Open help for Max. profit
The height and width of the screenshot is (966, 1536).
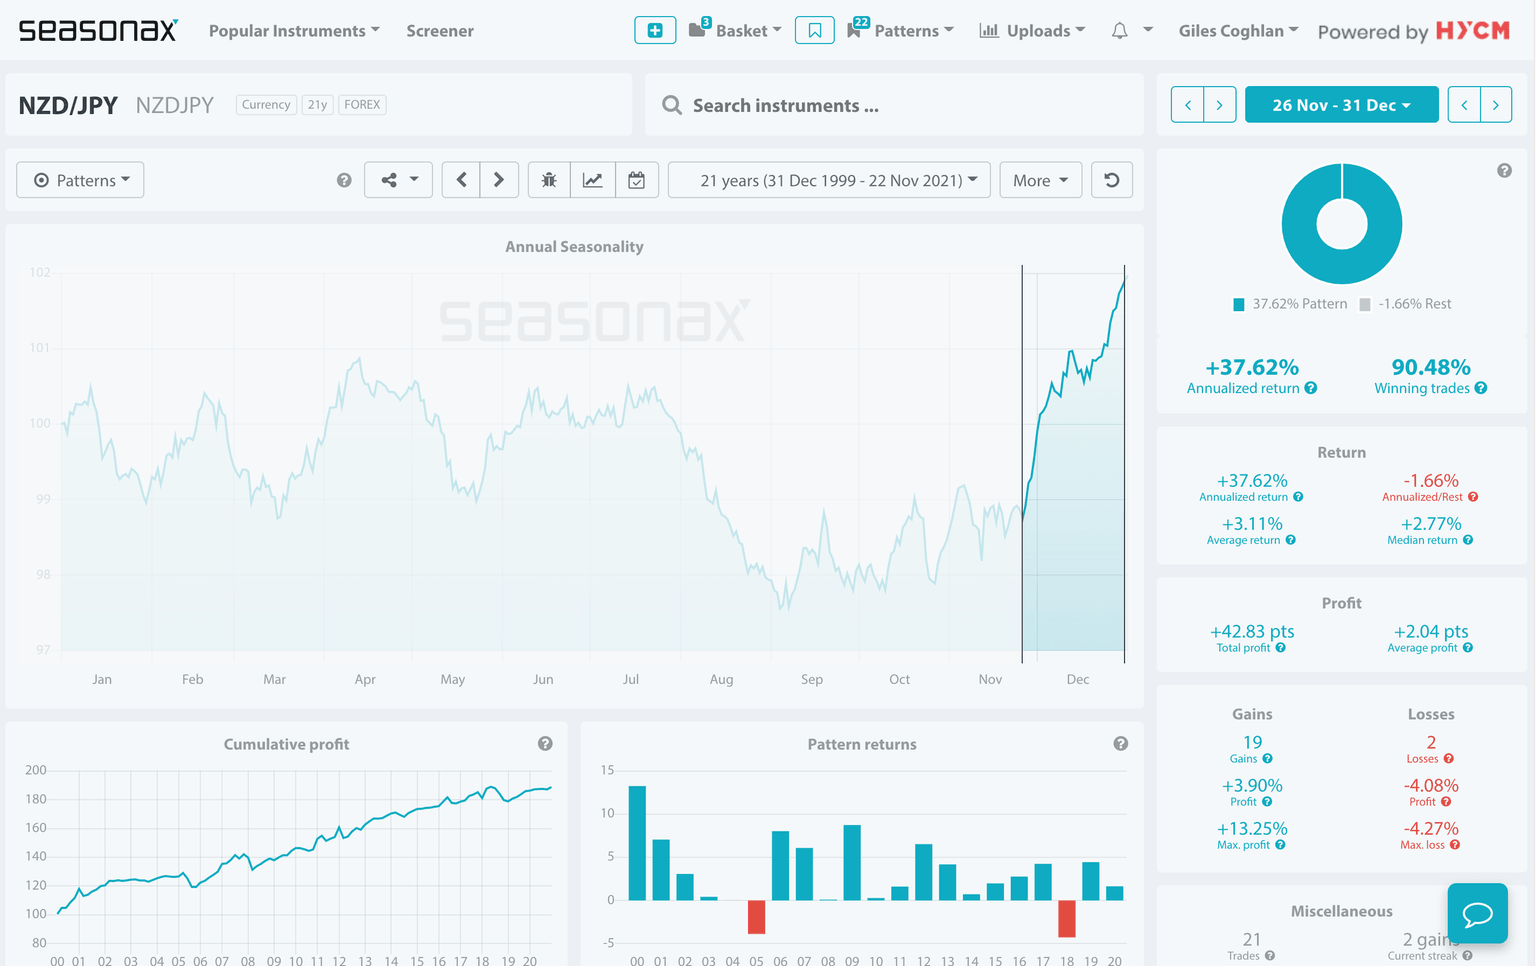click(x=1280, y=845)
